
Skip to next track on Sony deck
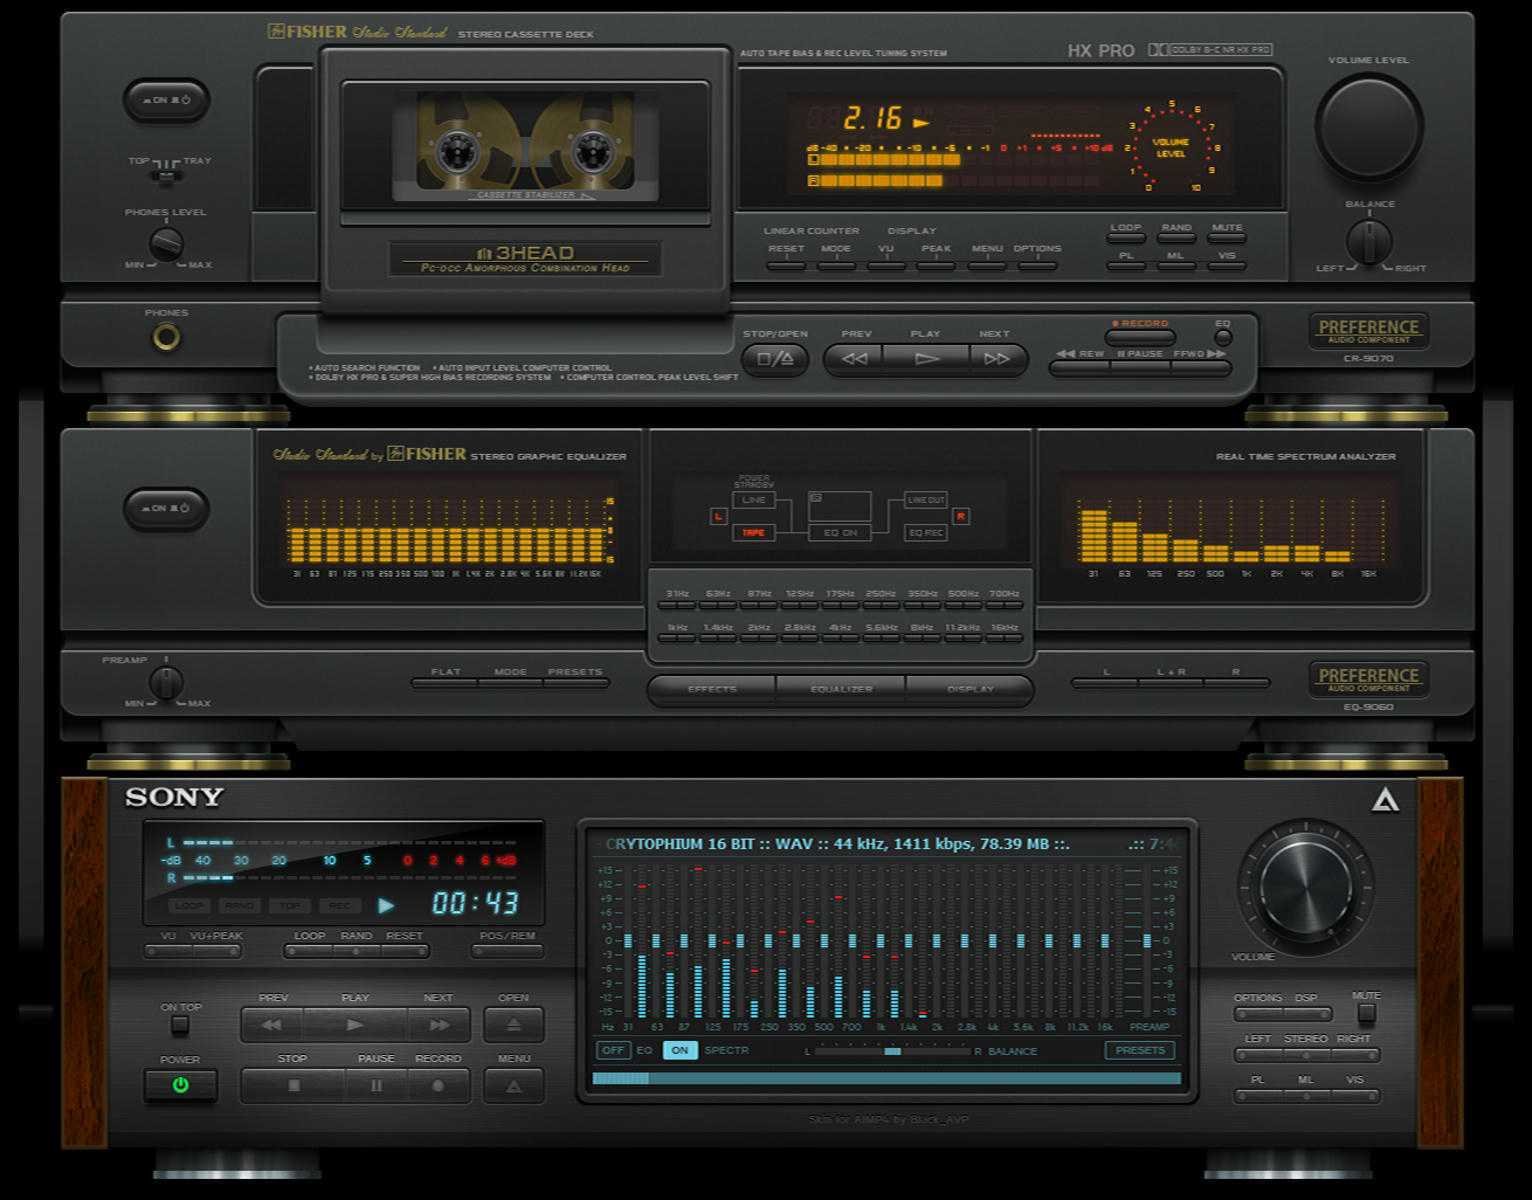click(438, 1025)
